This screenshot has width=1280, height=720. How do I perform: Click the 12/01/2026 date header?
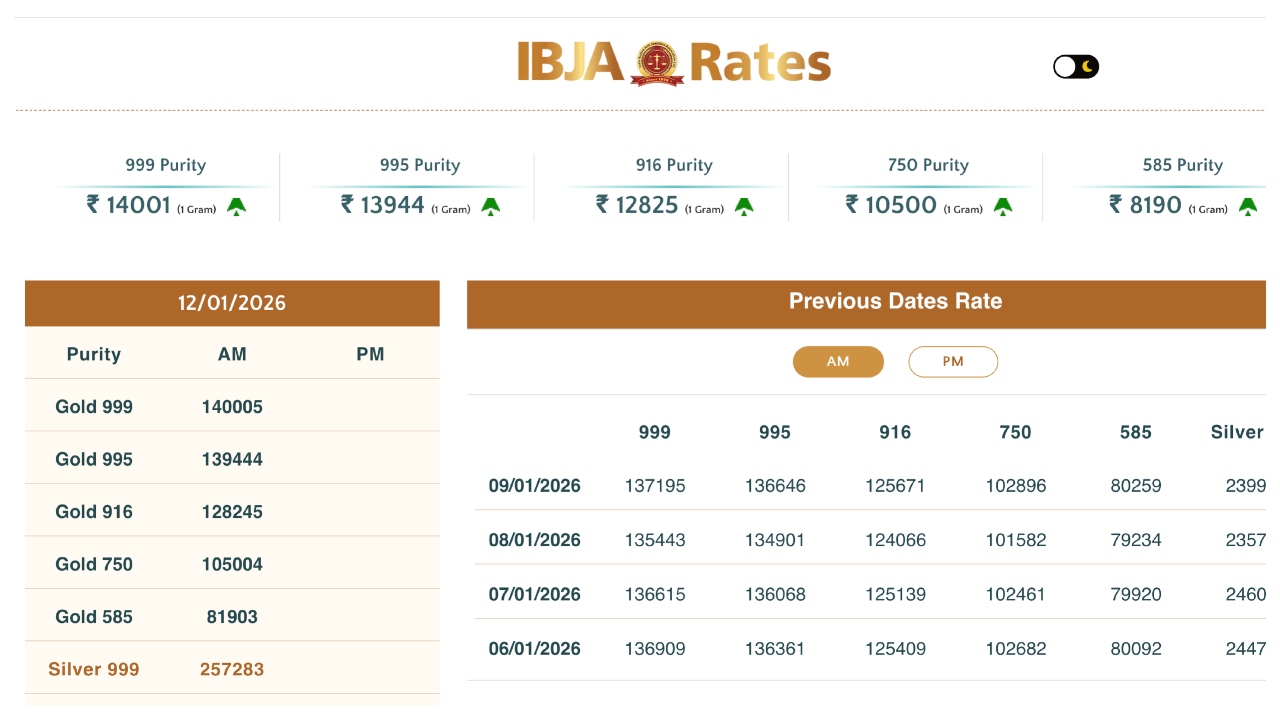coord(232,303)
